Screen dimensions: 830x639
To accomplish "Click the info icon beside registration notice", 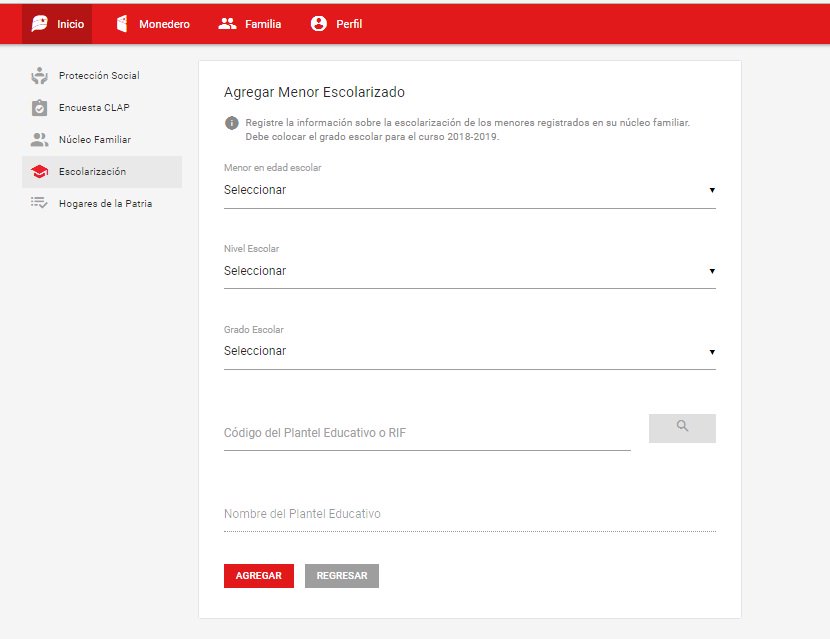I will tap(231, 123).
